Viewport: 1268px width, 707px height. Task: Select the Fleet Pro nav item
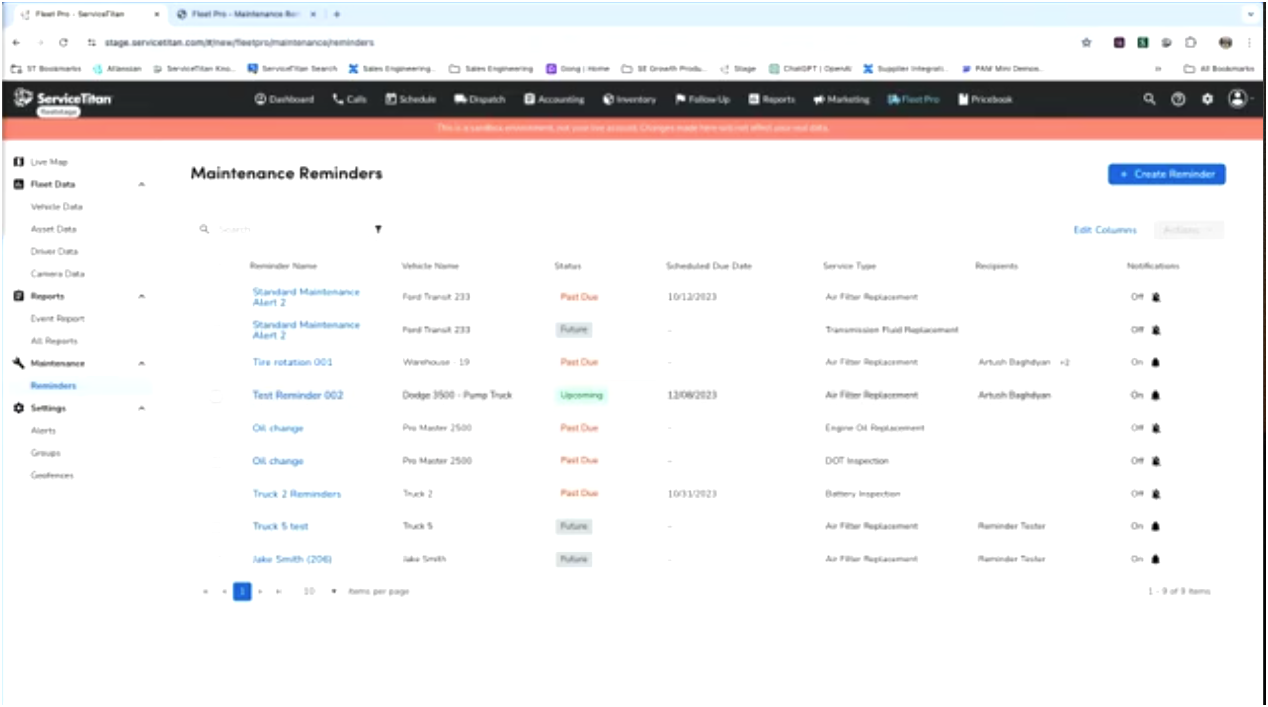pyautogui.click(x=914, y=100)
